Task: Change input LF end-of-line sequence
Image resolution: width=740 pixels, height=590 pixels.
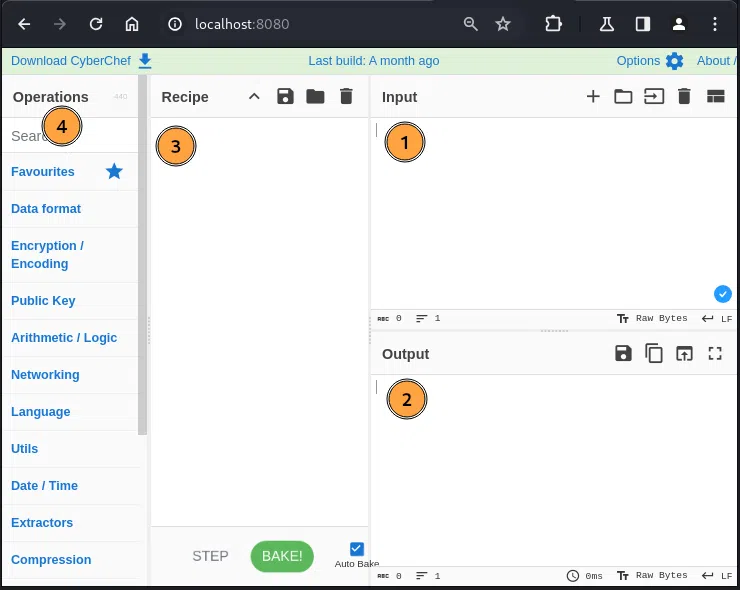Action: click(717, 319)
